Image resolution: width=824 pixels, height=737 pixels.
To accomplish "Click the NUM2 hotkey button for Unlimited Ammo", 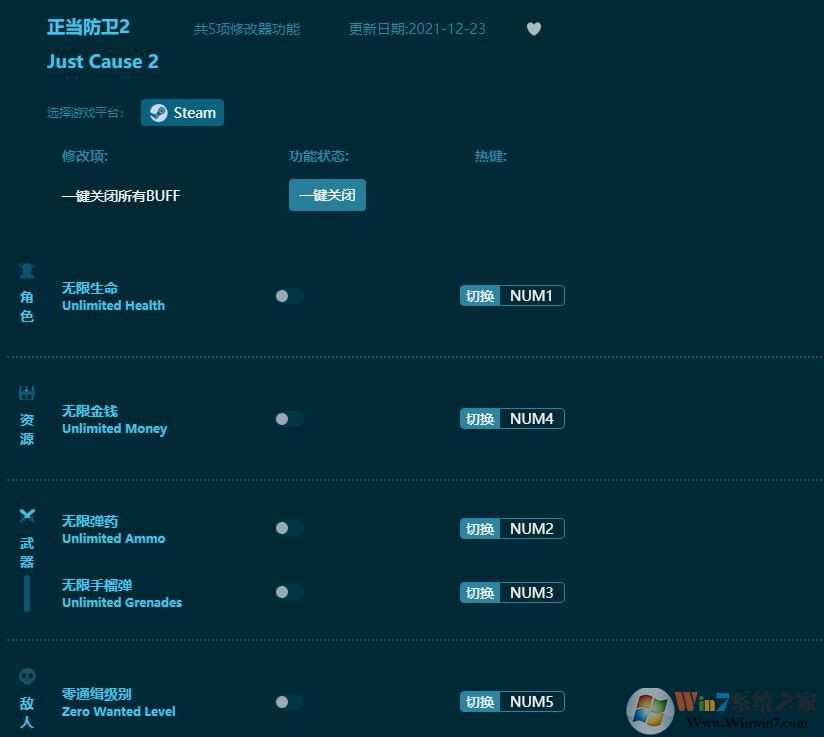I will [531, 528].
